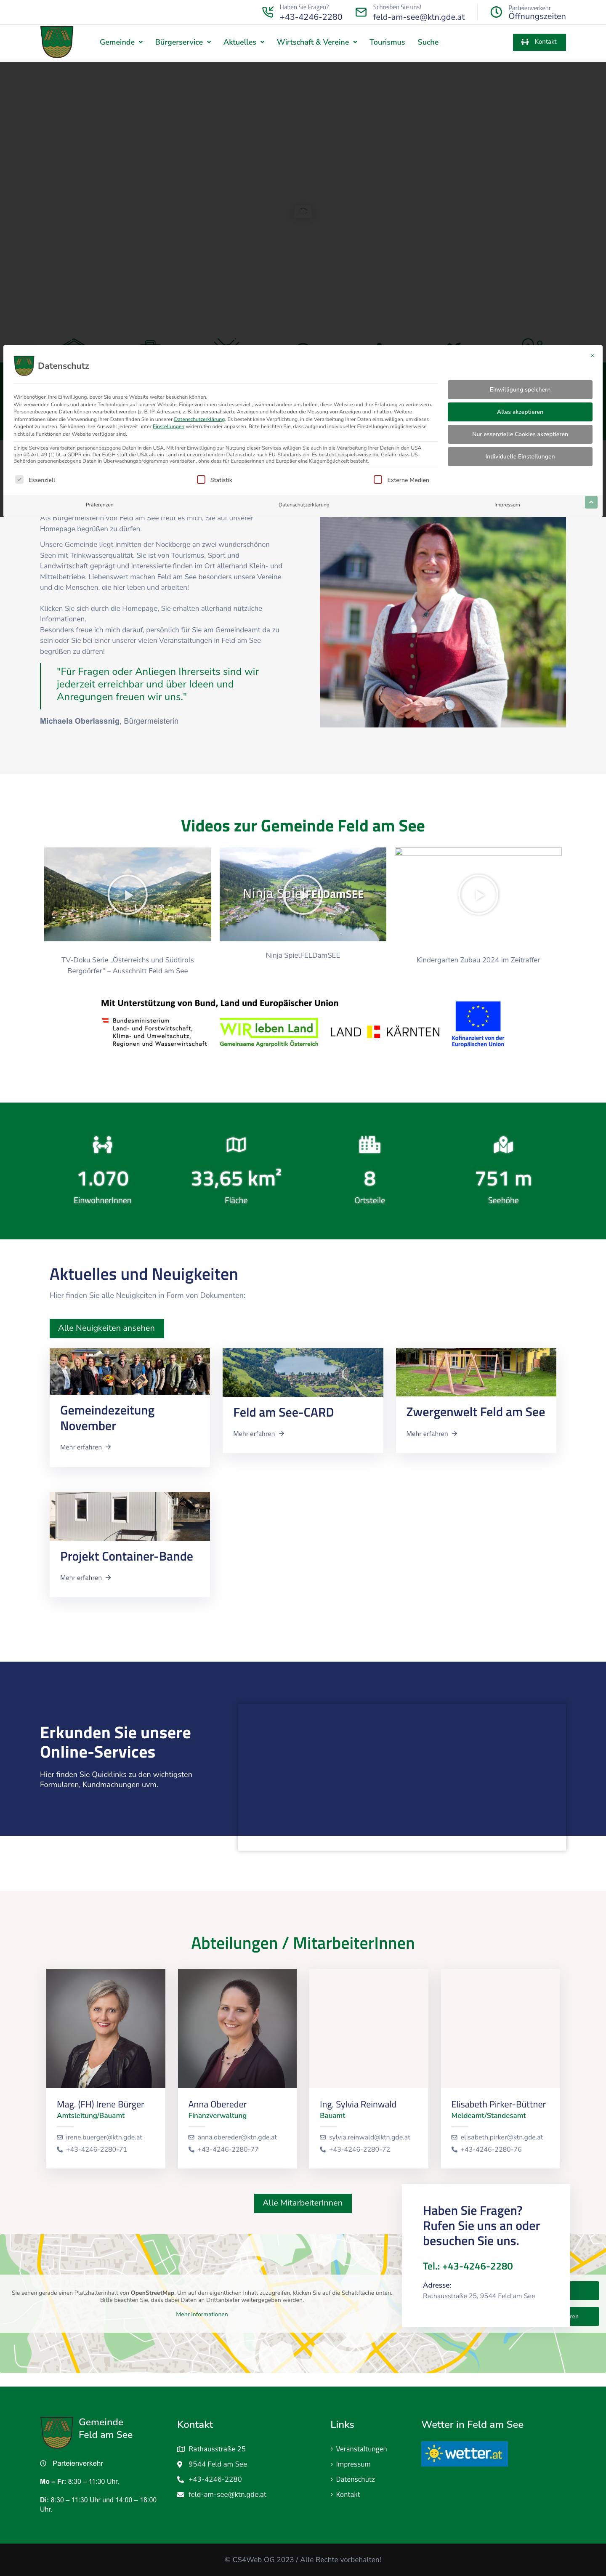Click the Einwilligung speichern button

click(520, 390)
